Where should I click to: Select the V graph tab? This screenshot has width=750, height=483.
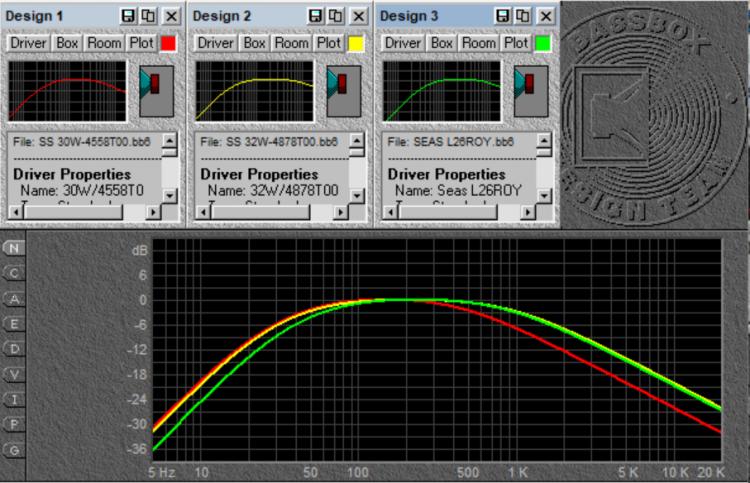coord(14,374)
